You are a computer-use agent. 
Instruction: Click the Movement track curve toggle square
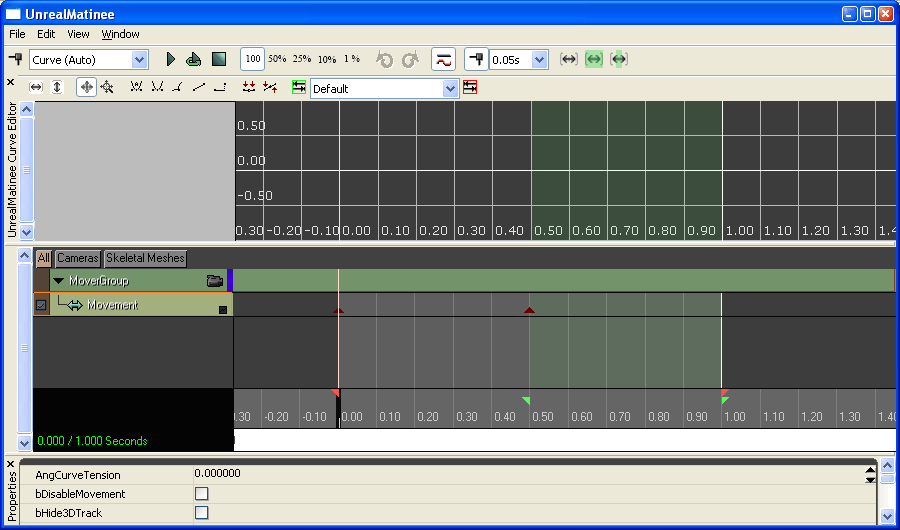pyautogui.click(x=223, y=310)
